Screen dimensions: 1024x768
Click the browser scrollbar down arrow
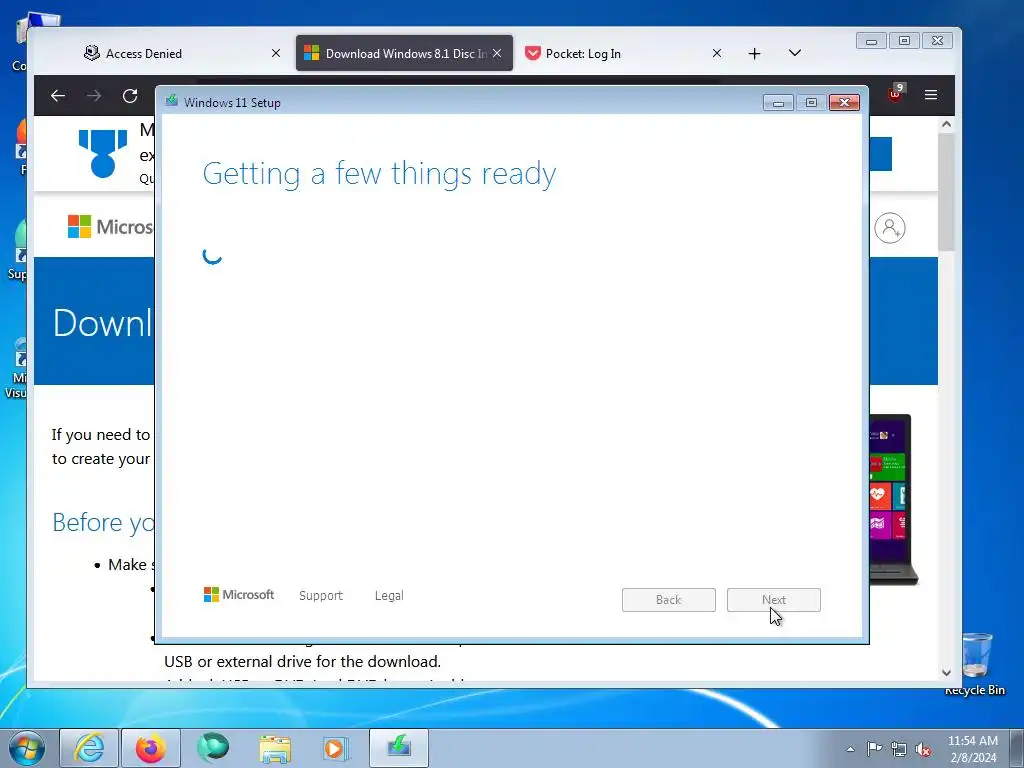tap(946, 673)
